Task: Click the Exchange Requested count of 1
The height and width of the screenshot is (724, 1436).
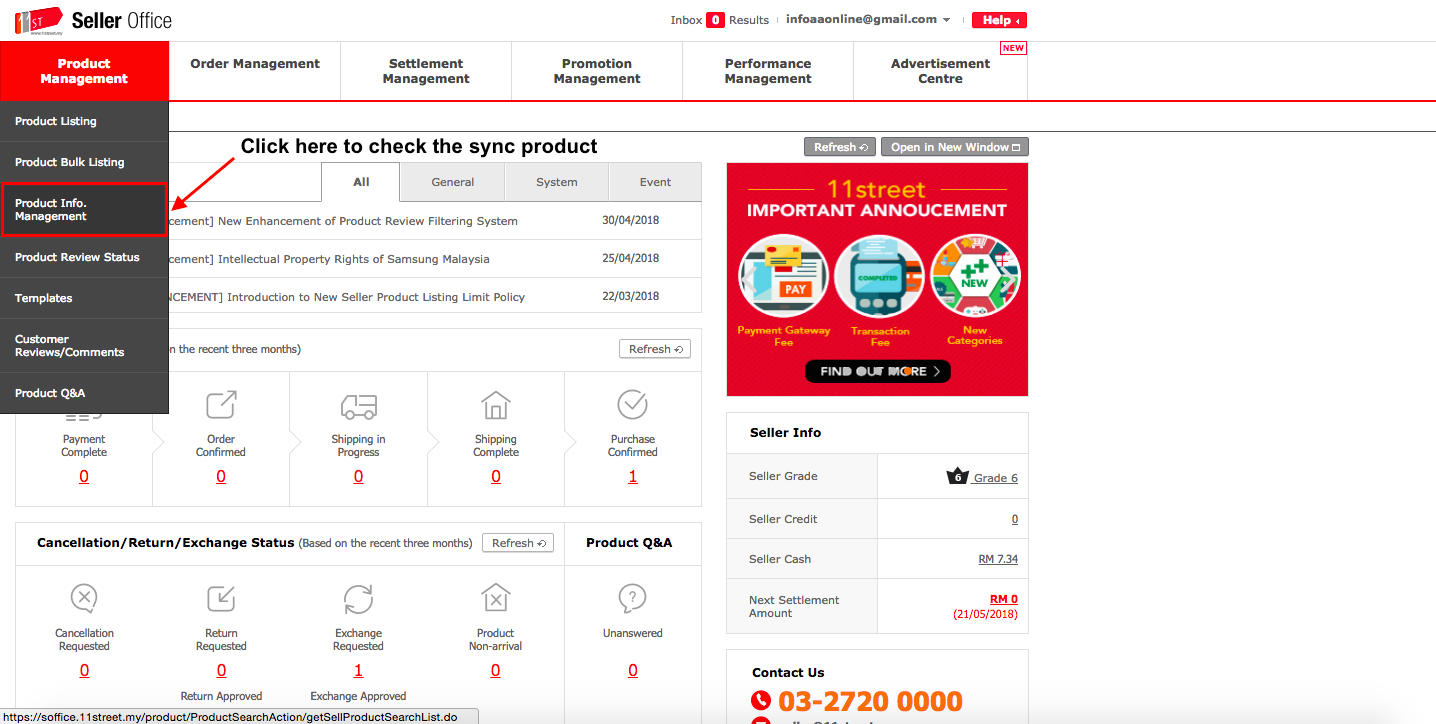Action: click(x=358, y=671)
